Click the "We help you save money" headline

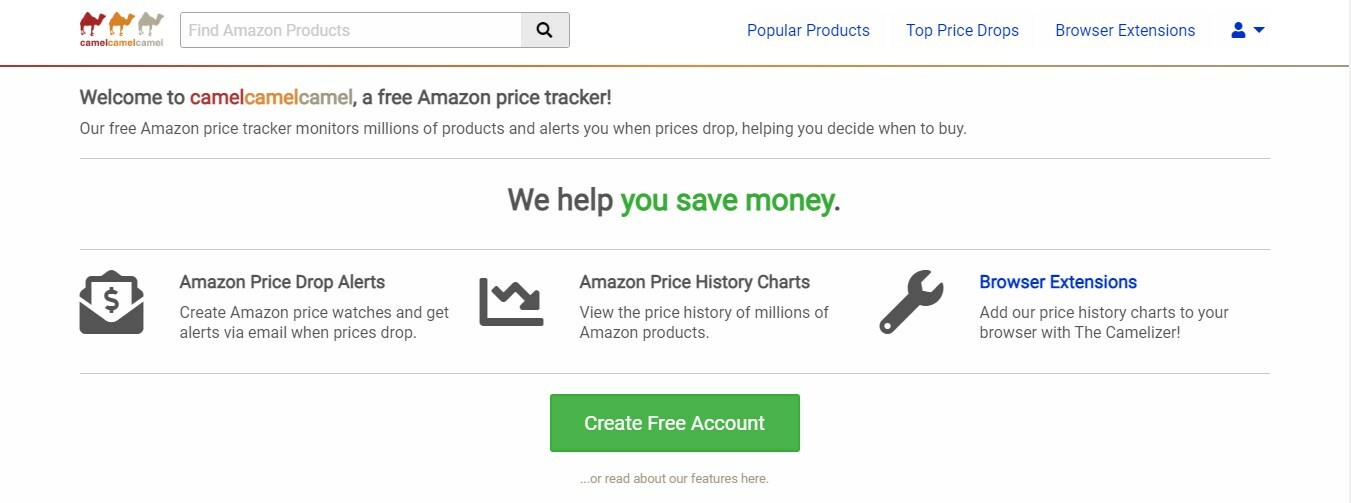(x=674, y=200)
